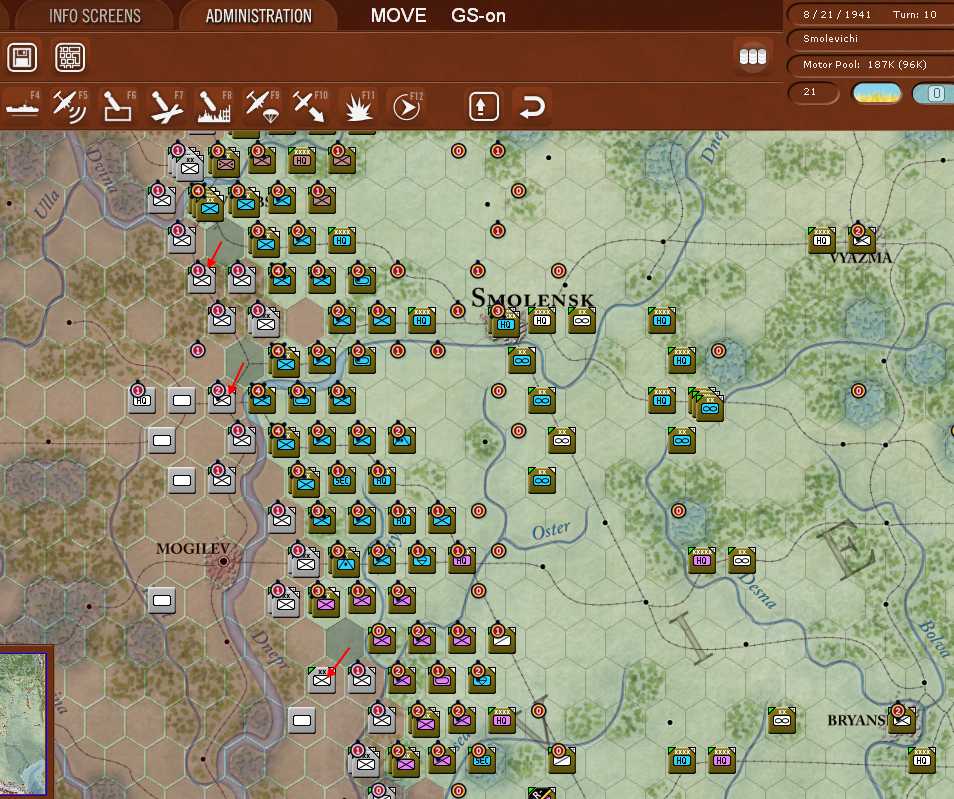Click the field showing 21

pos(813,92)
